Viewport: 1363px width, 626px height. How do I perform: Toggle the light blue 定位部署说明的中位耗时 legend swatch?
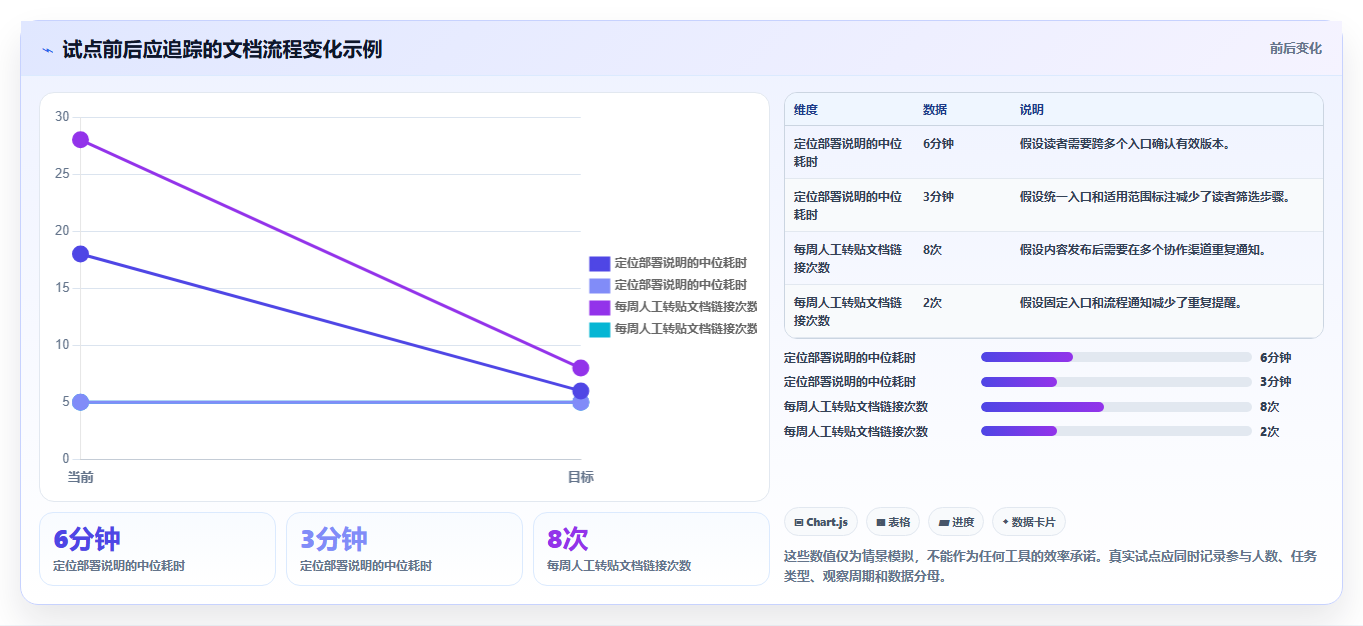coord(599,285)
